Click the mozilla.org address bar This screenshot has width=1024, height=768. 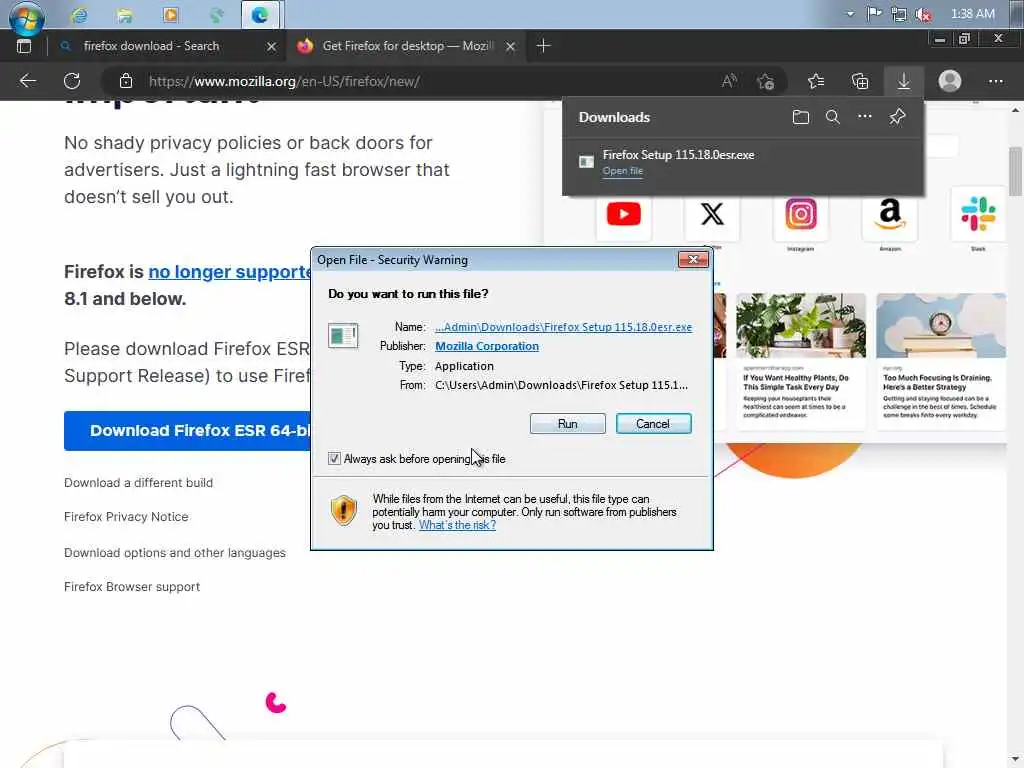click(x=418, y=81)
